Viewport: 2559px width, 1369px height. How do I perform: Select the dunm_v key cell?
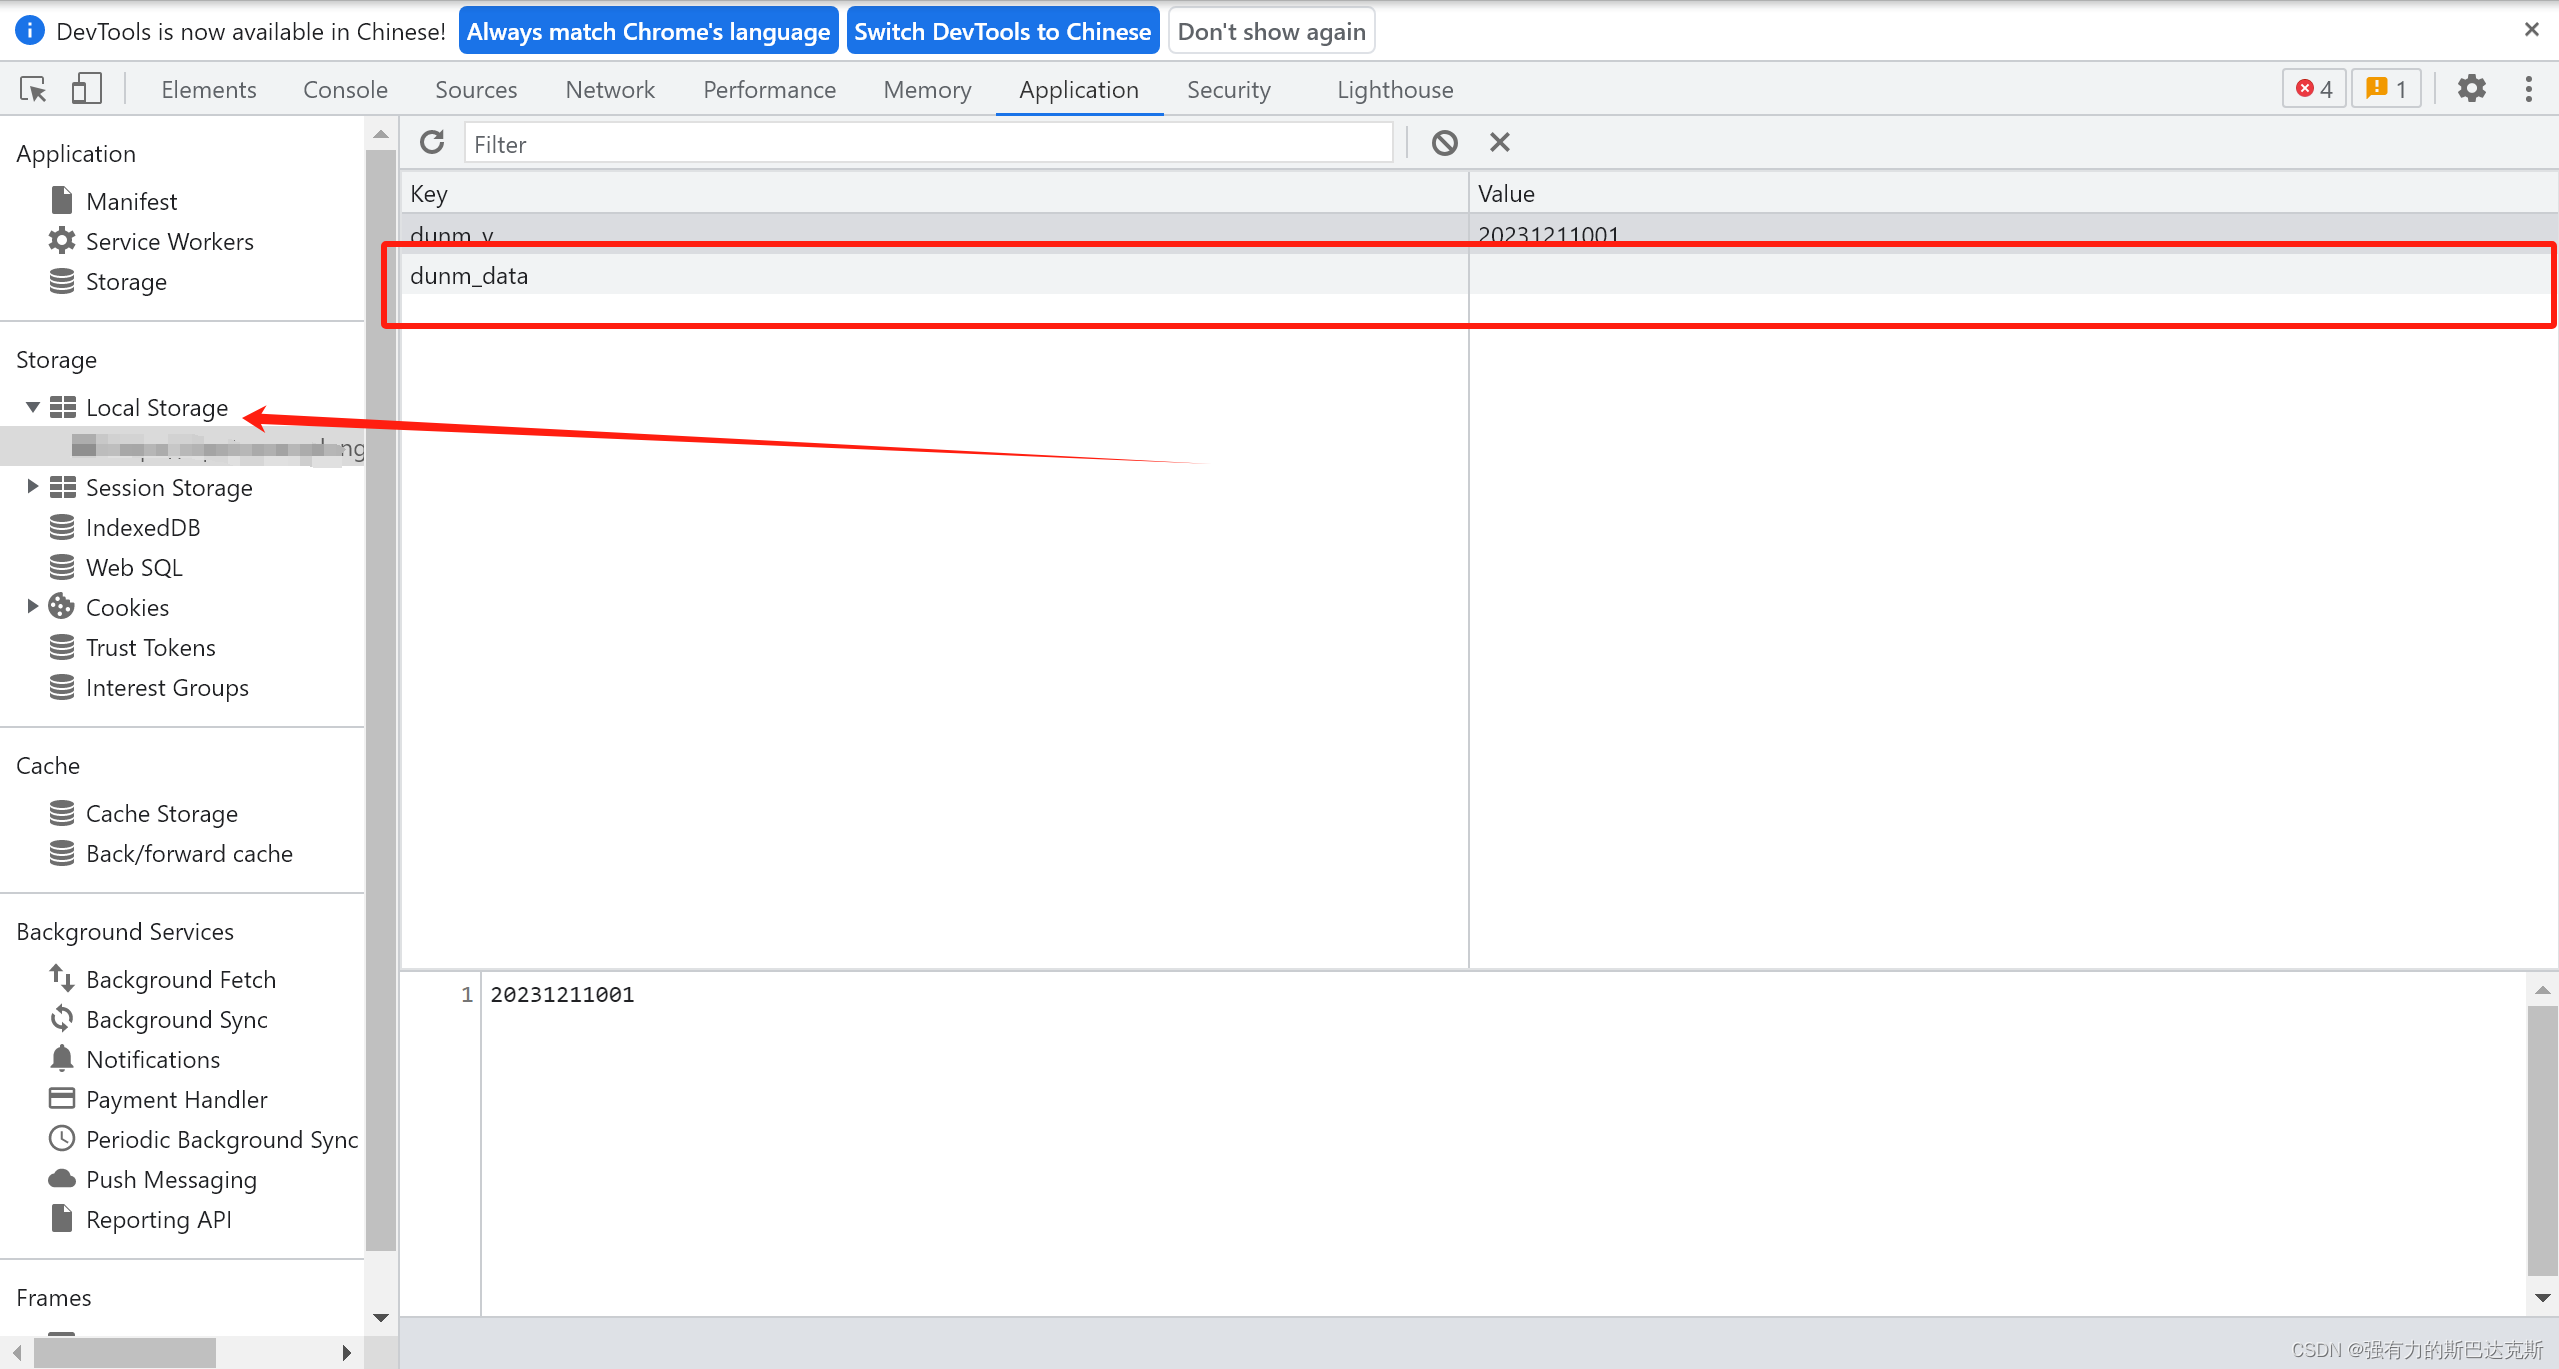click(x=934, y=235)
